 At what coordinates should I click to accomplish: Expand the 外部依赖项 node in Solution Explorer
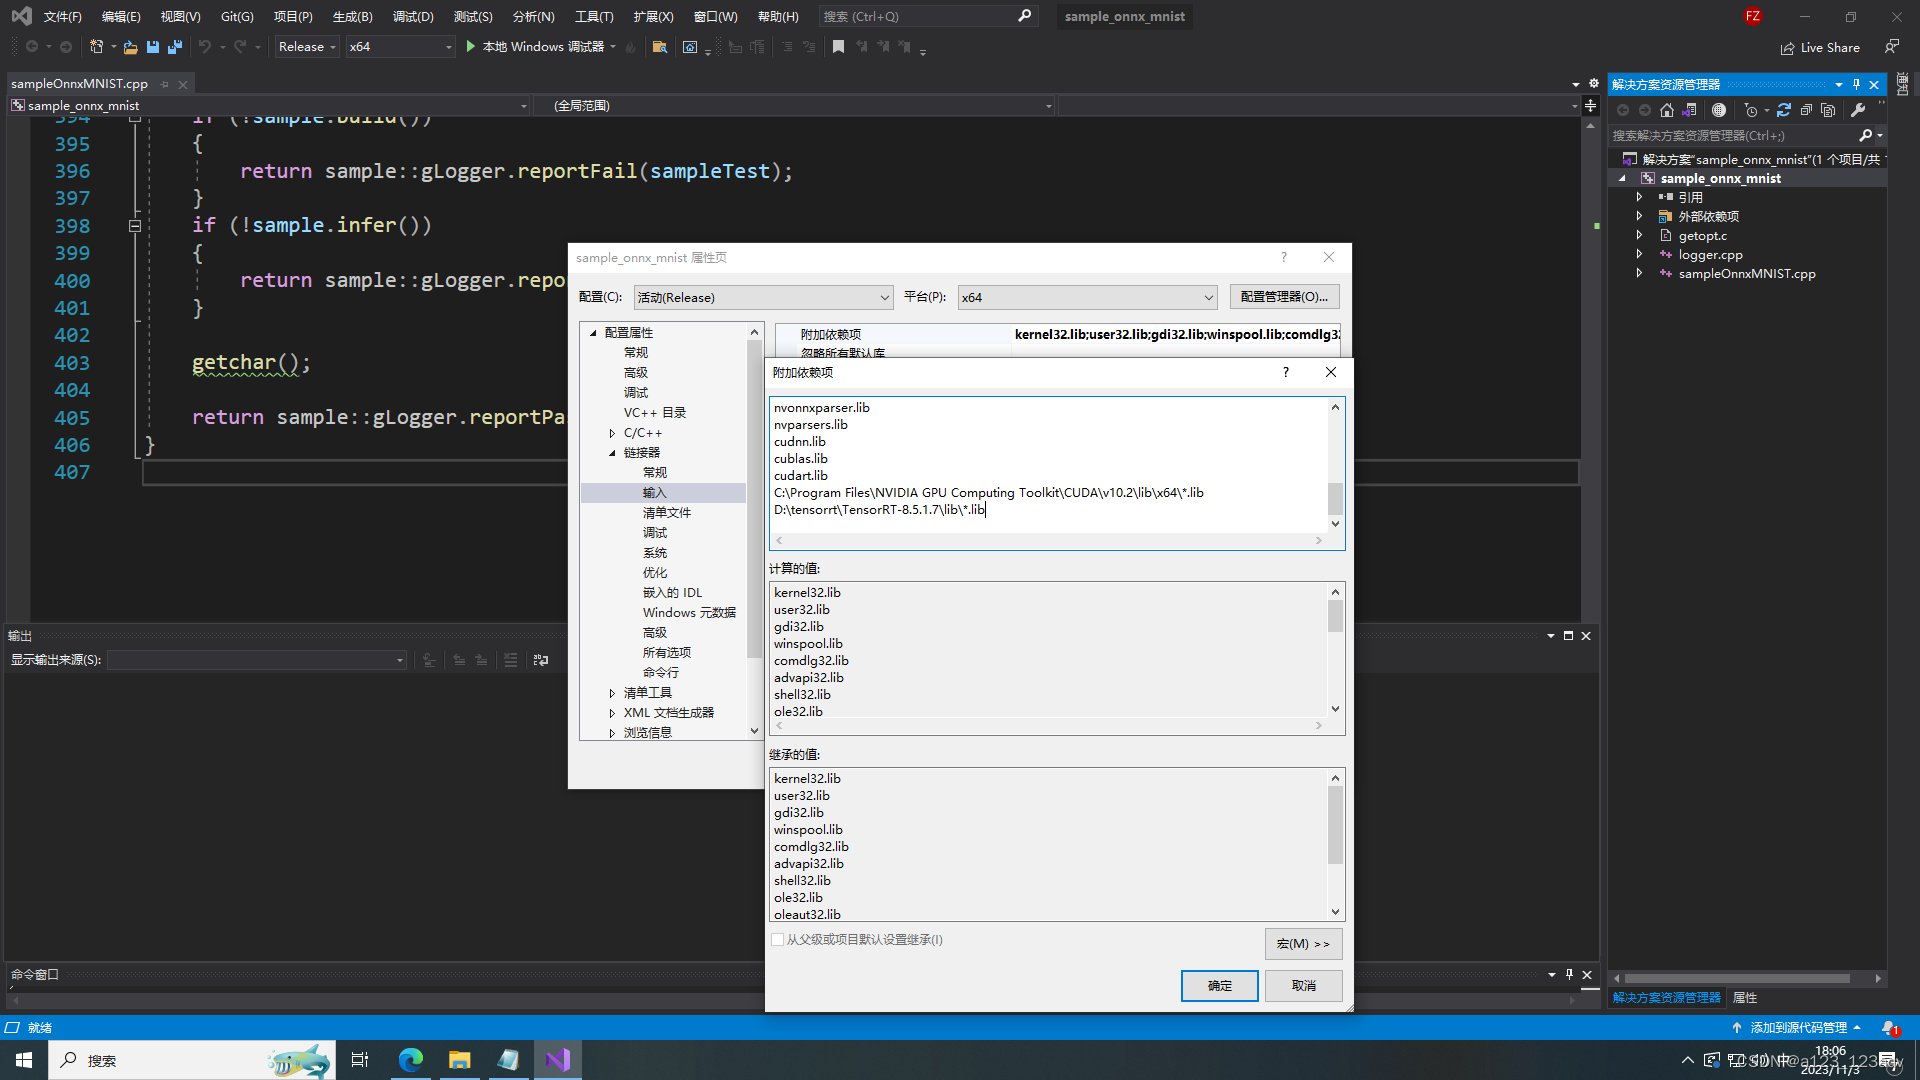click(x=1638, y=216)
